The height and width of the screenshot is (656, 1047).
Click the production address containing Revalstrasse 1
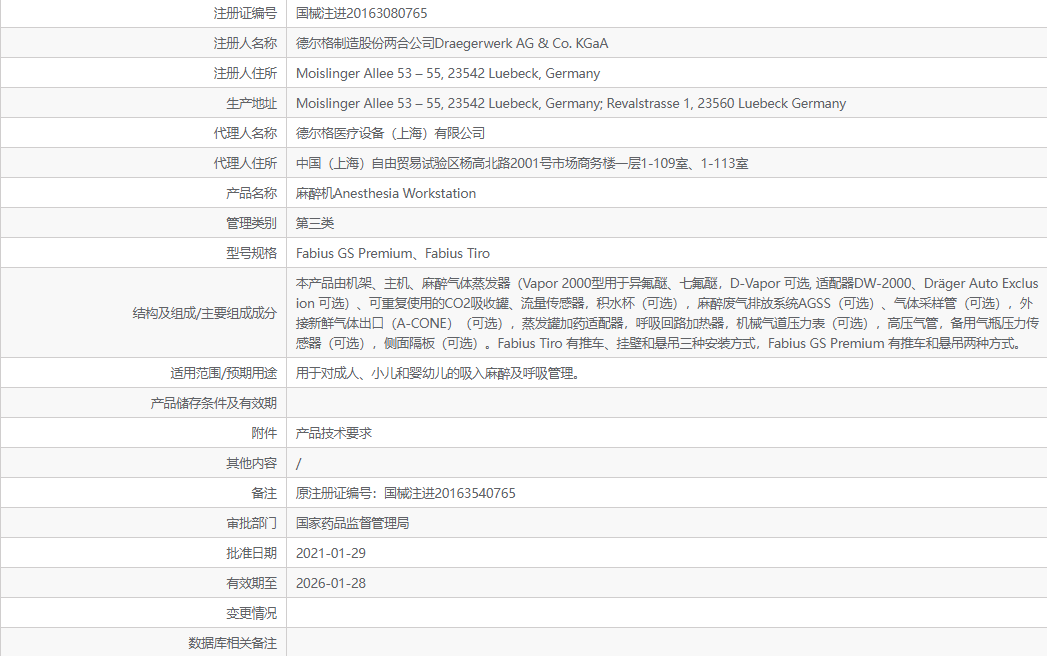pyautogui.click(x=571, y=104)
